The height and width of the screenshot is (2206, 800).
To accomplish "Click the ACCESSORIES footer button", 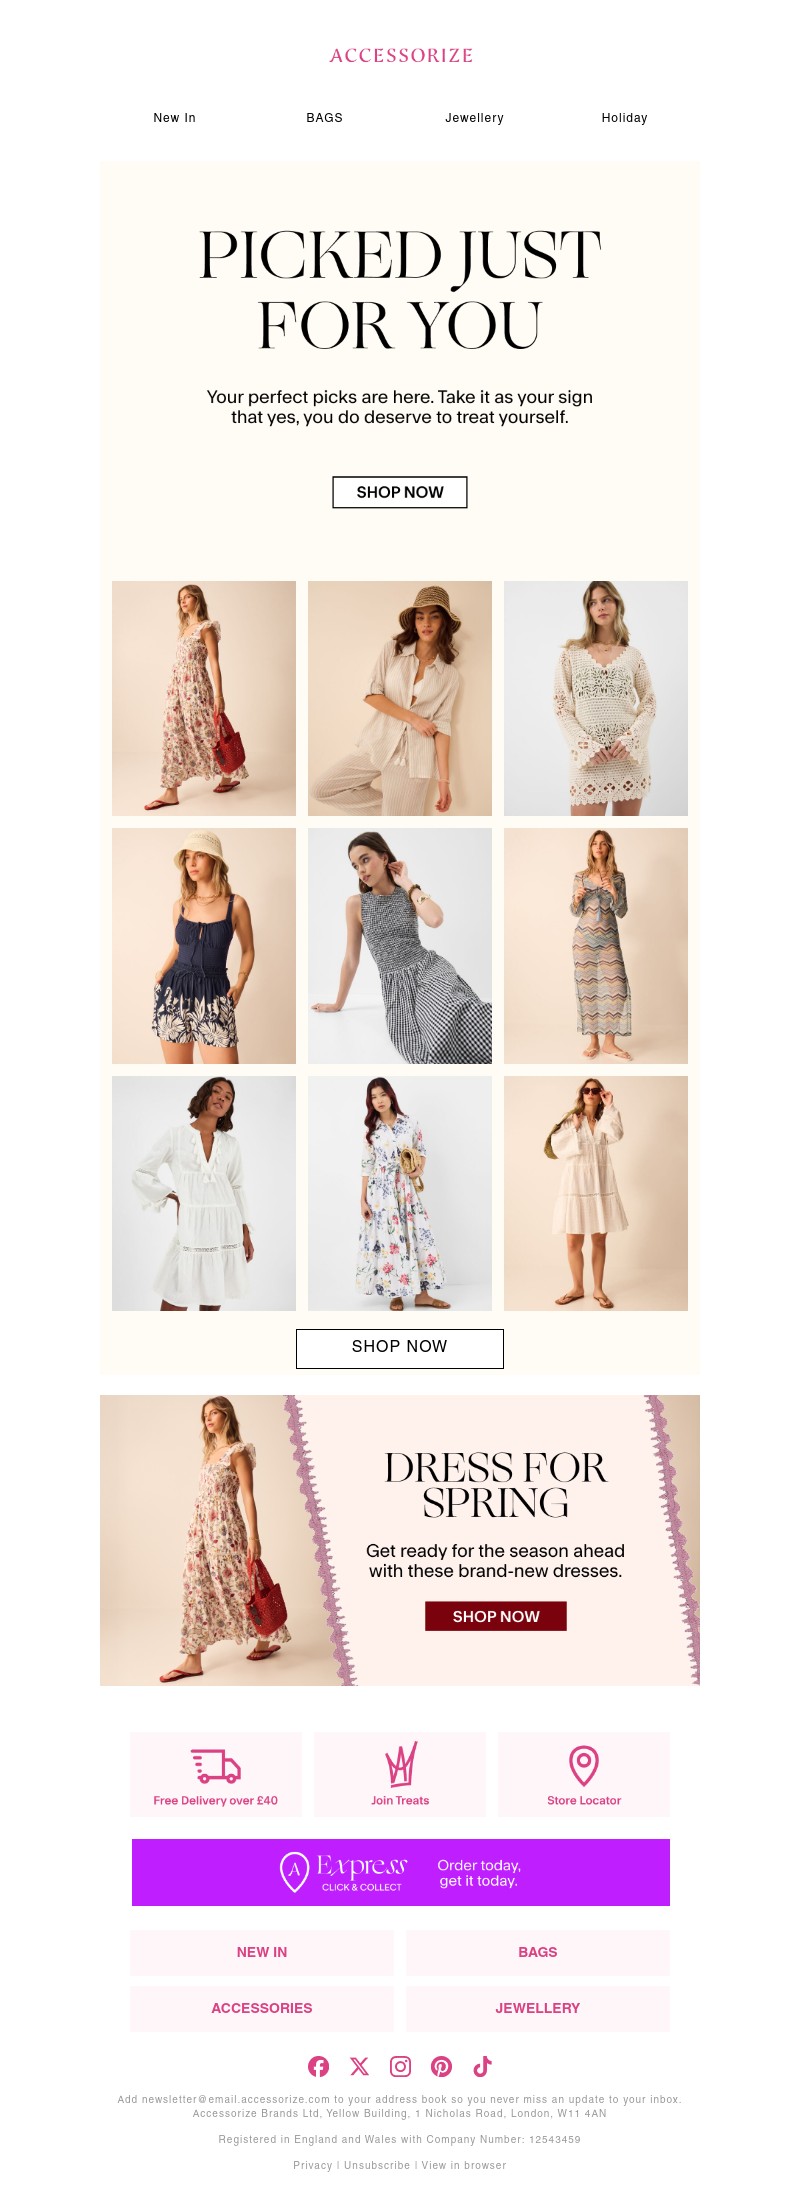I will coord(262,2008).
